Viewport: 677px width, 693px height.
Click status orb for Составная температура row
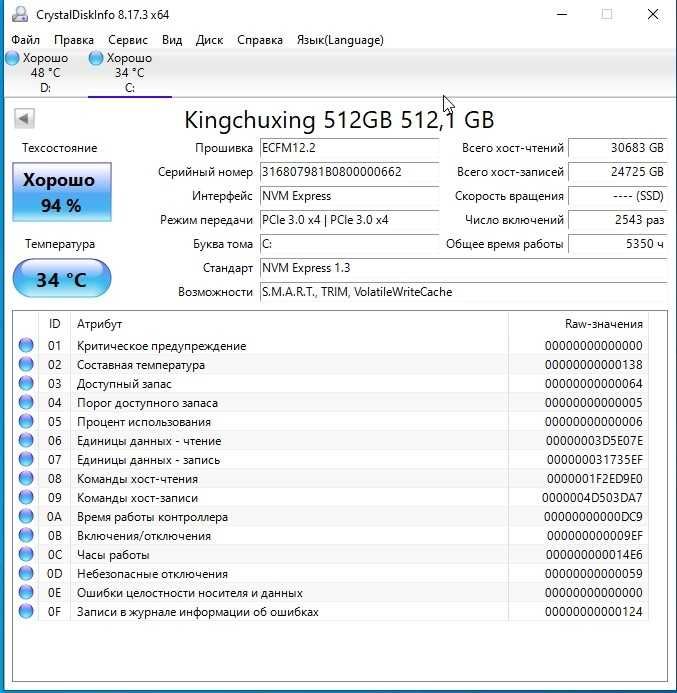26,364
